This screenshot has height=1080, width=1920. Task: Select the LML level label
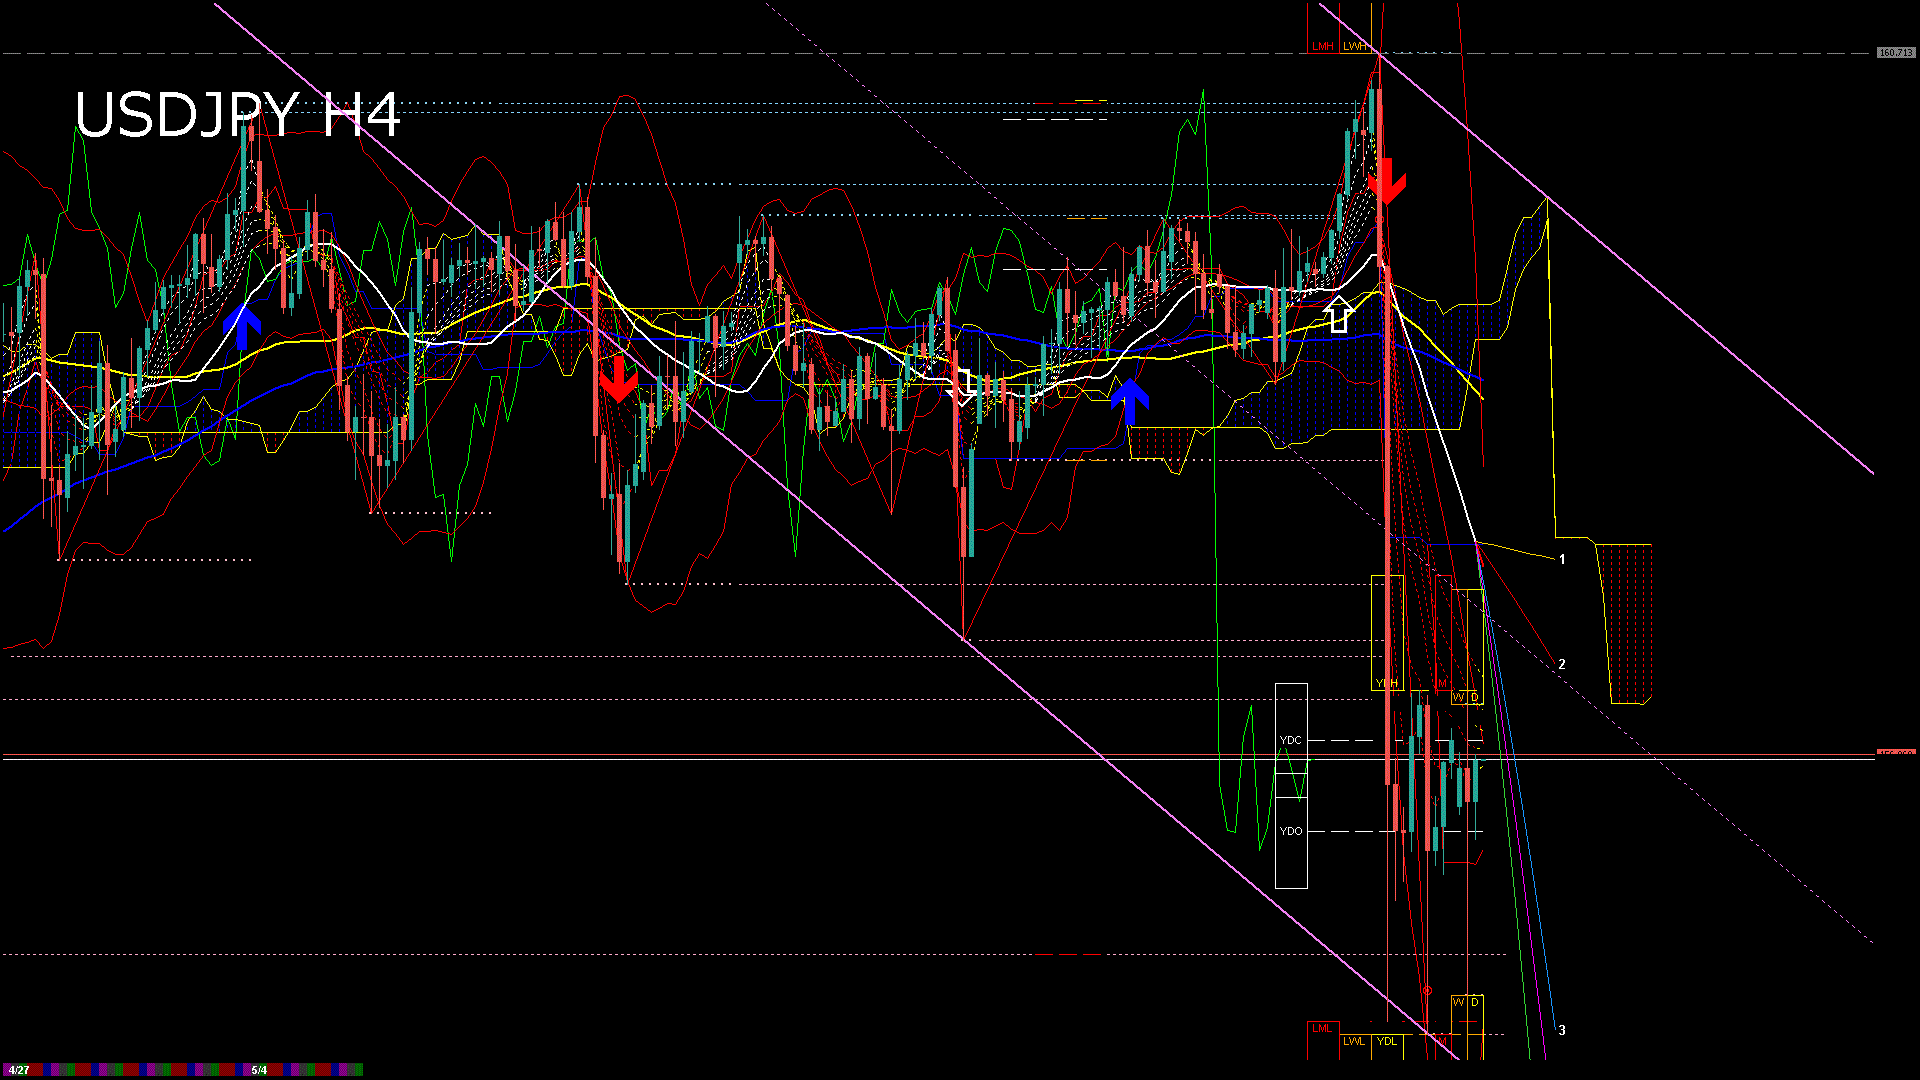tap(1322, 1028)
